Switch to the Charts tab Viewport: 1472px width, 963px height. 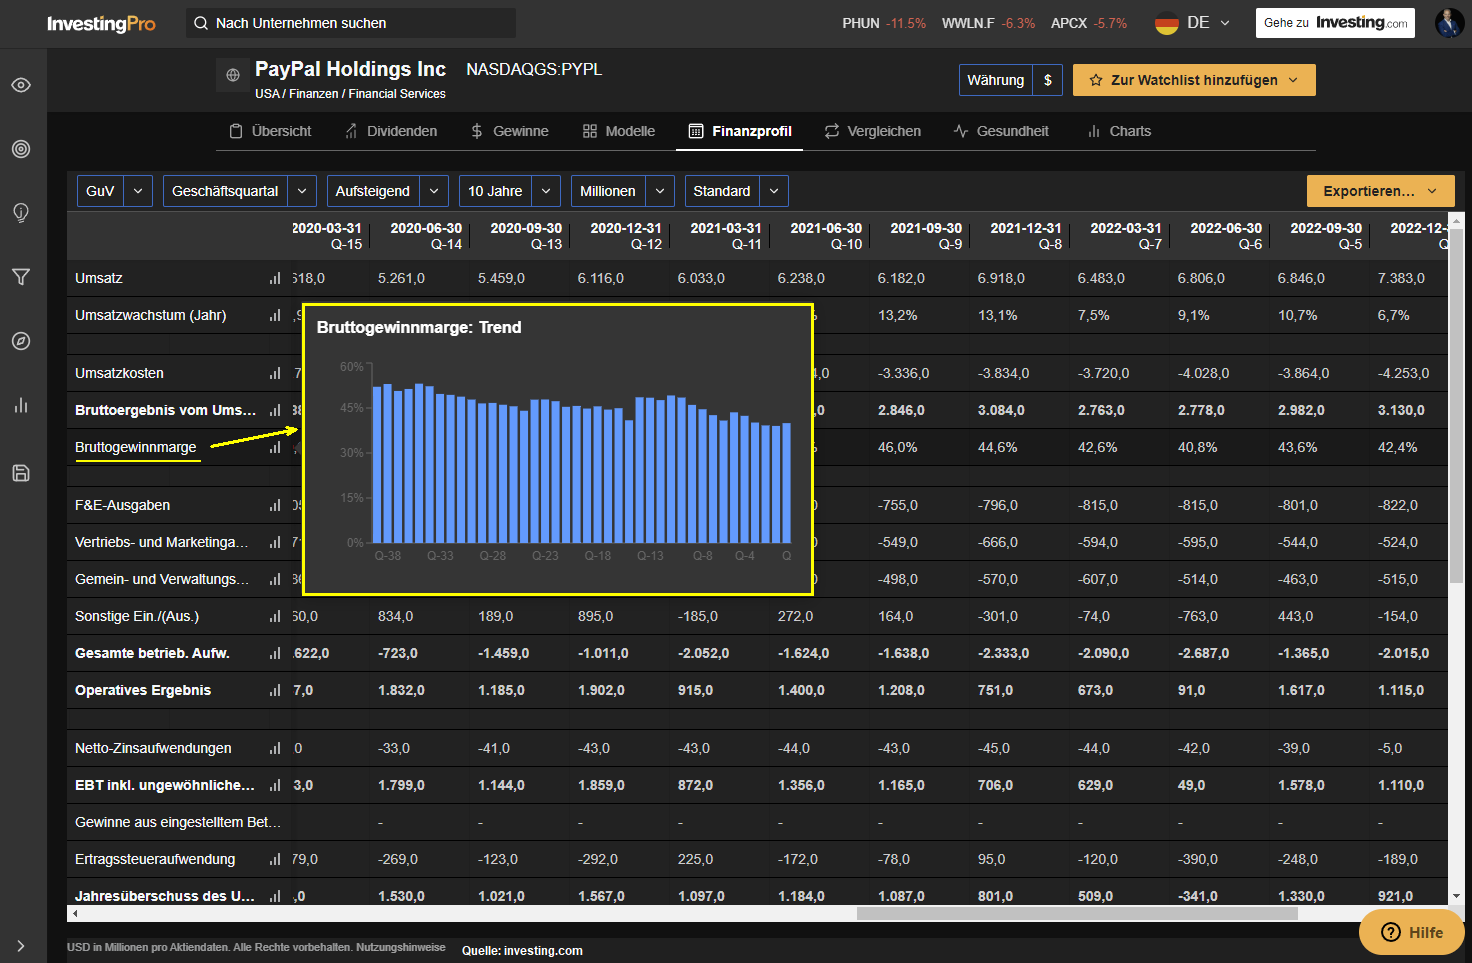pos(1119,131)
